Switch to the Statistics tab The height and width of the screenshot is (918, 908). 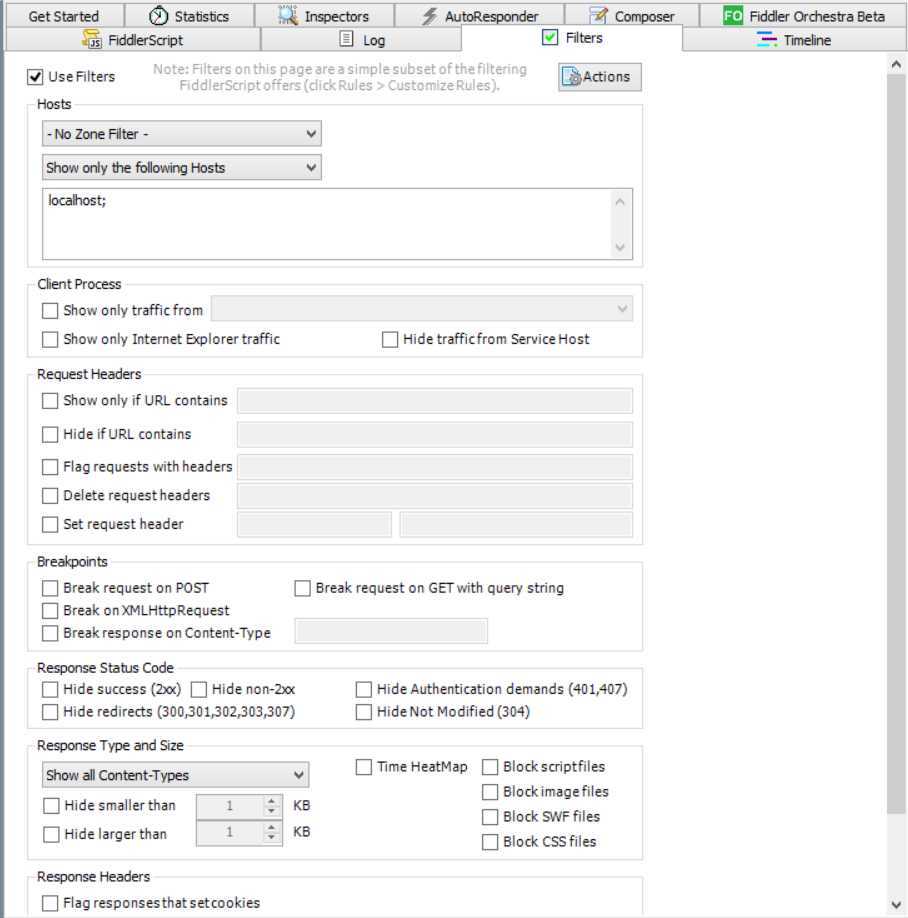pyautogui.click(x=189, y=16)
